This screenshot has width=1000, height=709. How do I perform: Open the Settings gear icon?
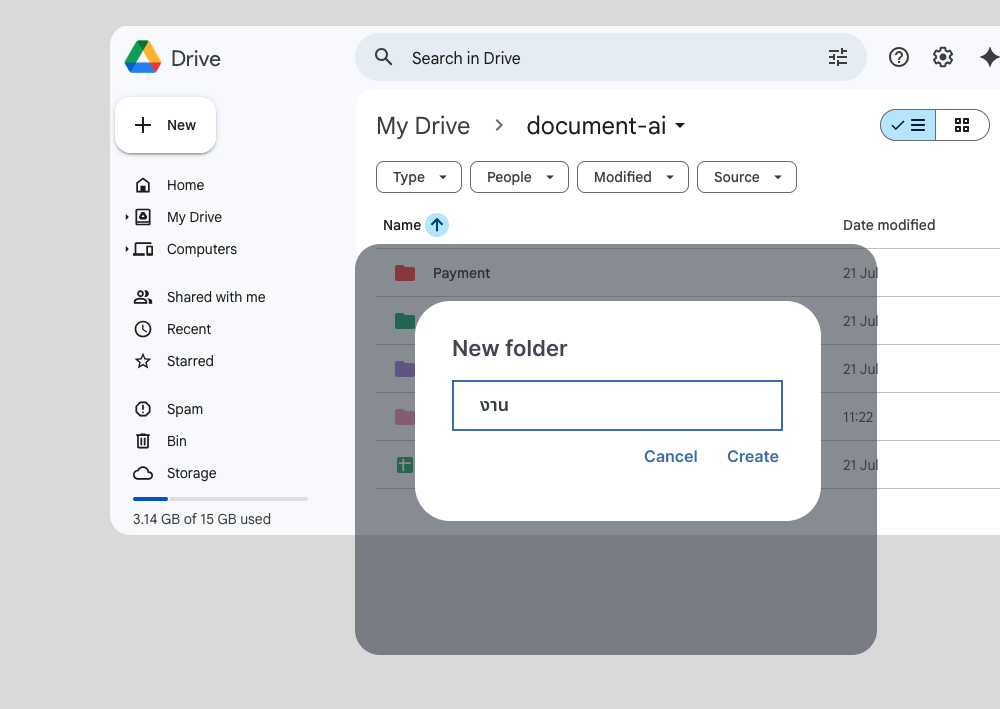943,58
